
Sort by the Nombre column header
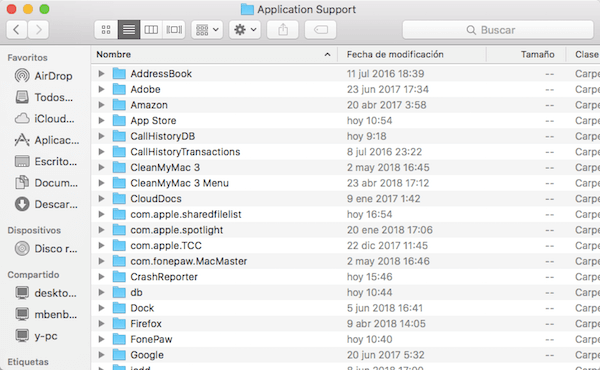tap(214, 54)
